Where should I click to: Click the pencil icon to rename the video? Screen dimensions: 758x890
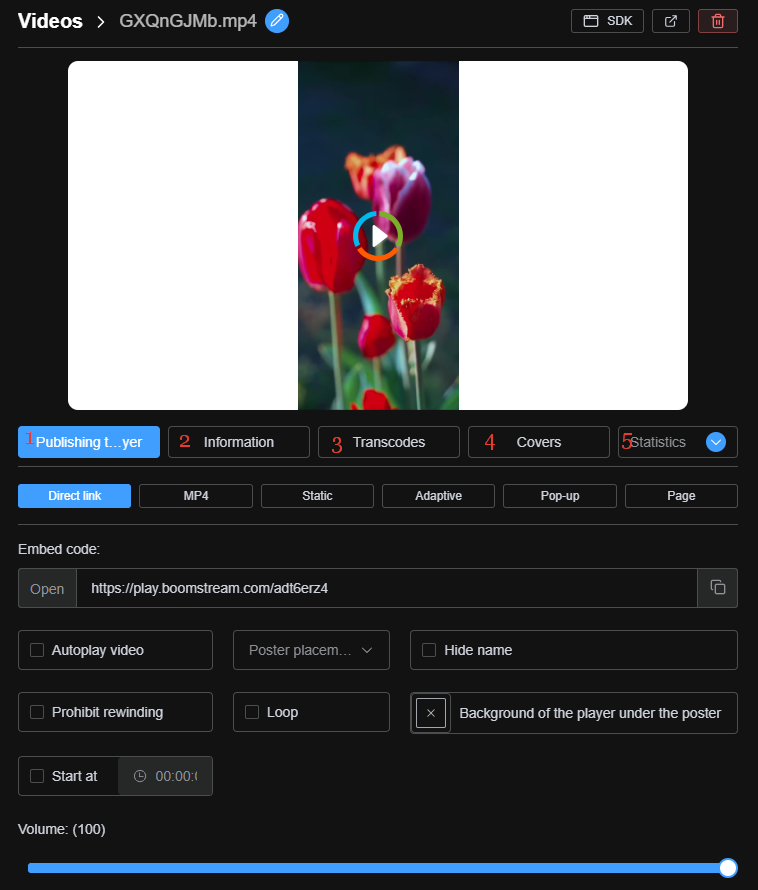coord(277,21)
